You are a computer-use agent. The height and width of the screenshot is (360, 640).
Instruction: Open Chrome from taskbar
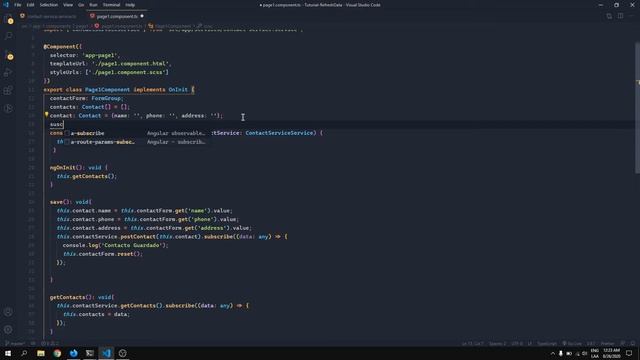[x=57, y=353]
